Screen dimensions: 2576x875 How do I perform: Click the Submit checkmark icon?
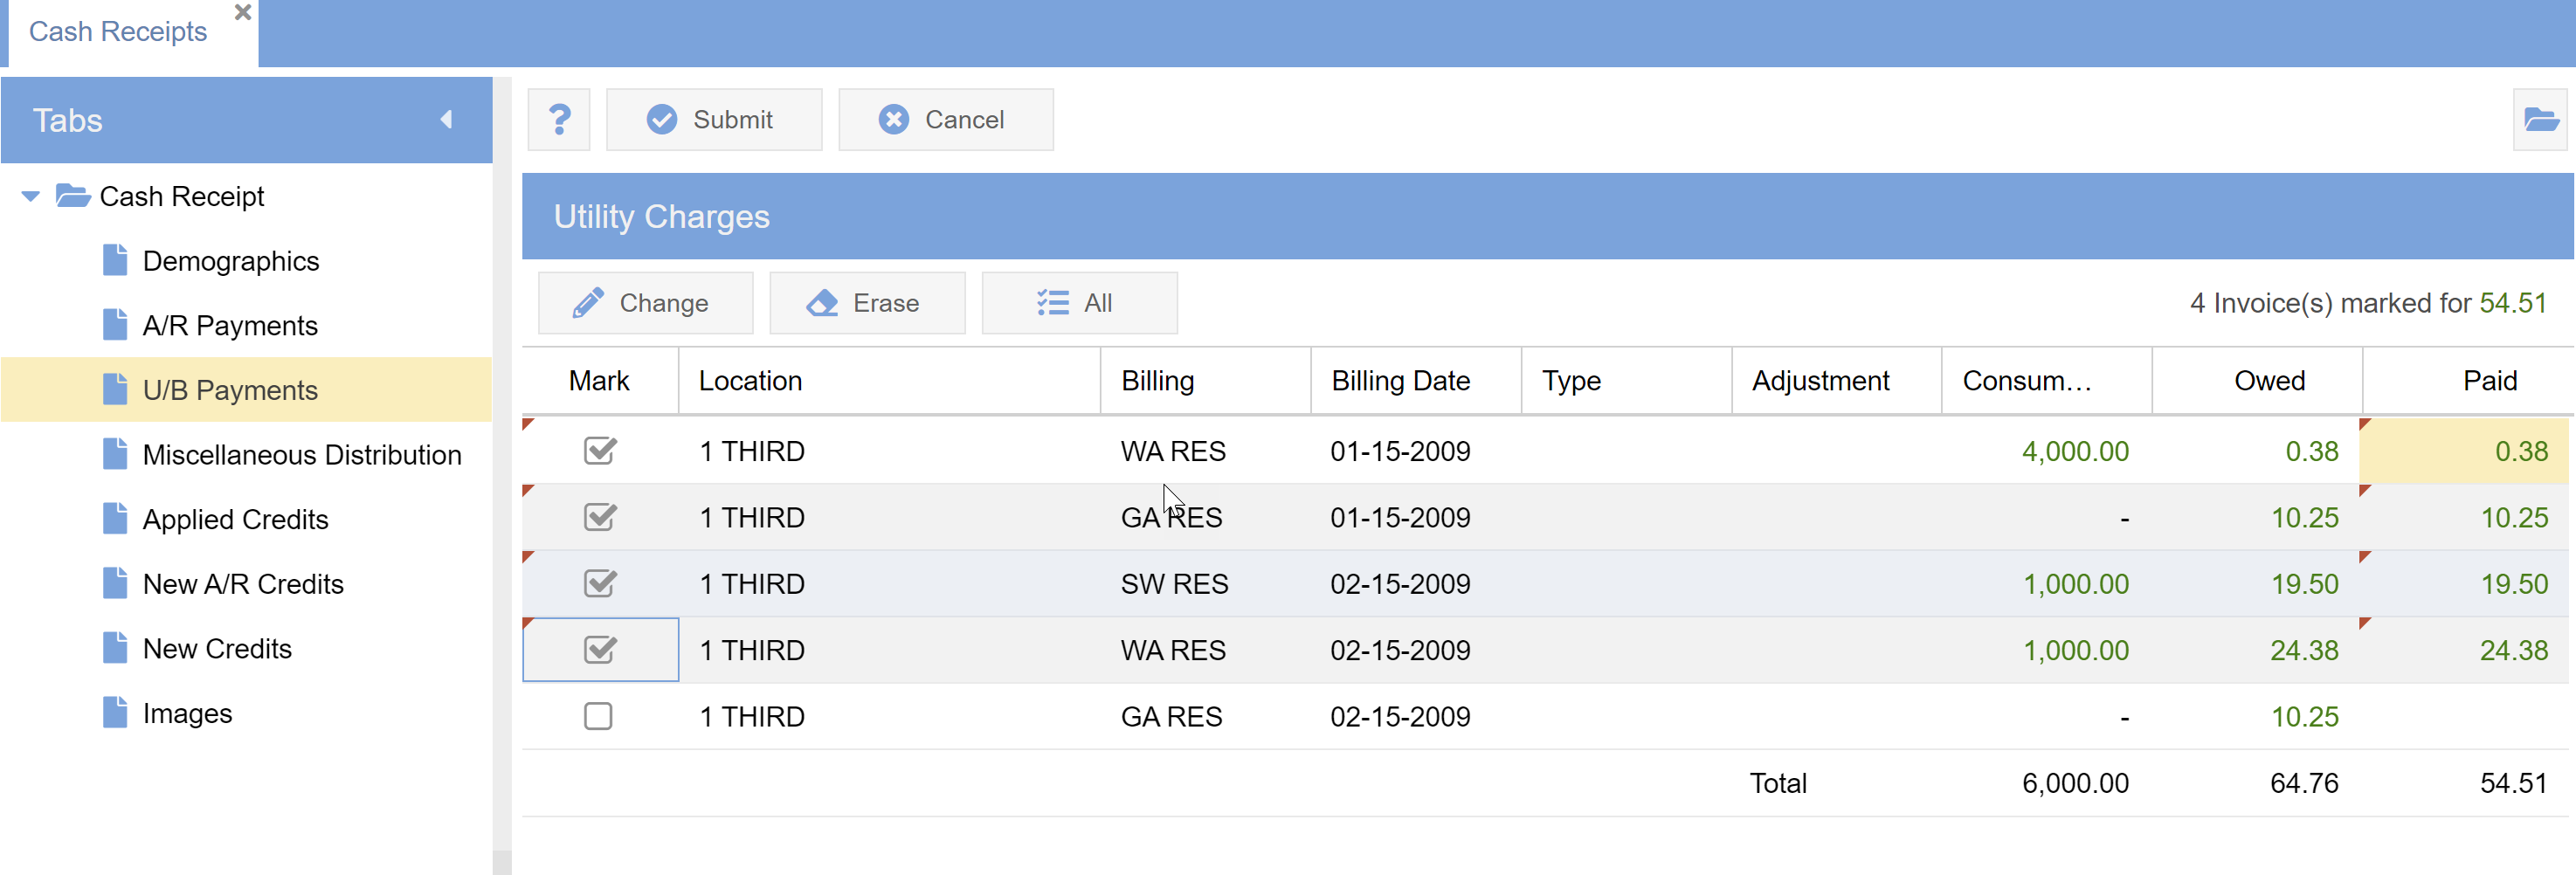click(661, 120)
